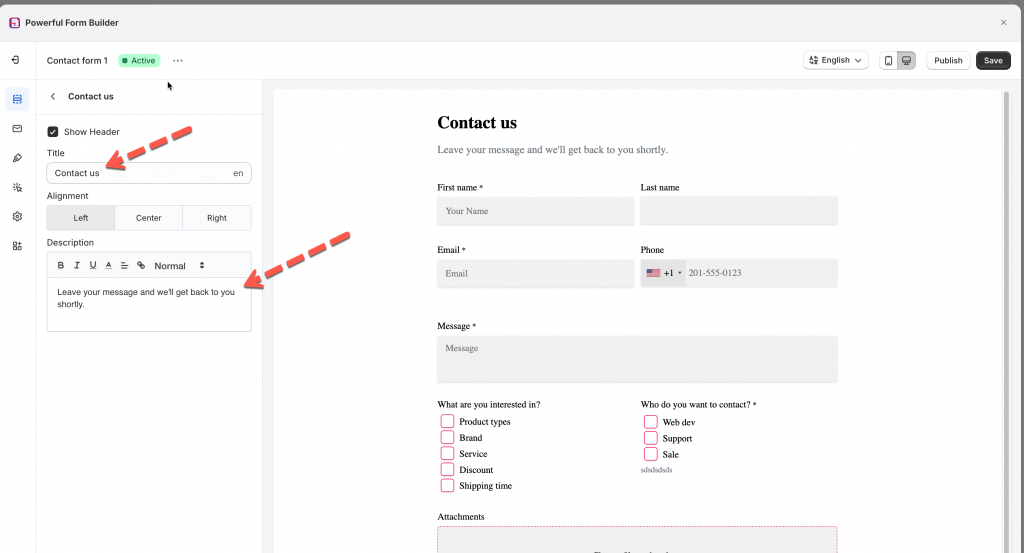Click the Save button

[x=993, y=61]
